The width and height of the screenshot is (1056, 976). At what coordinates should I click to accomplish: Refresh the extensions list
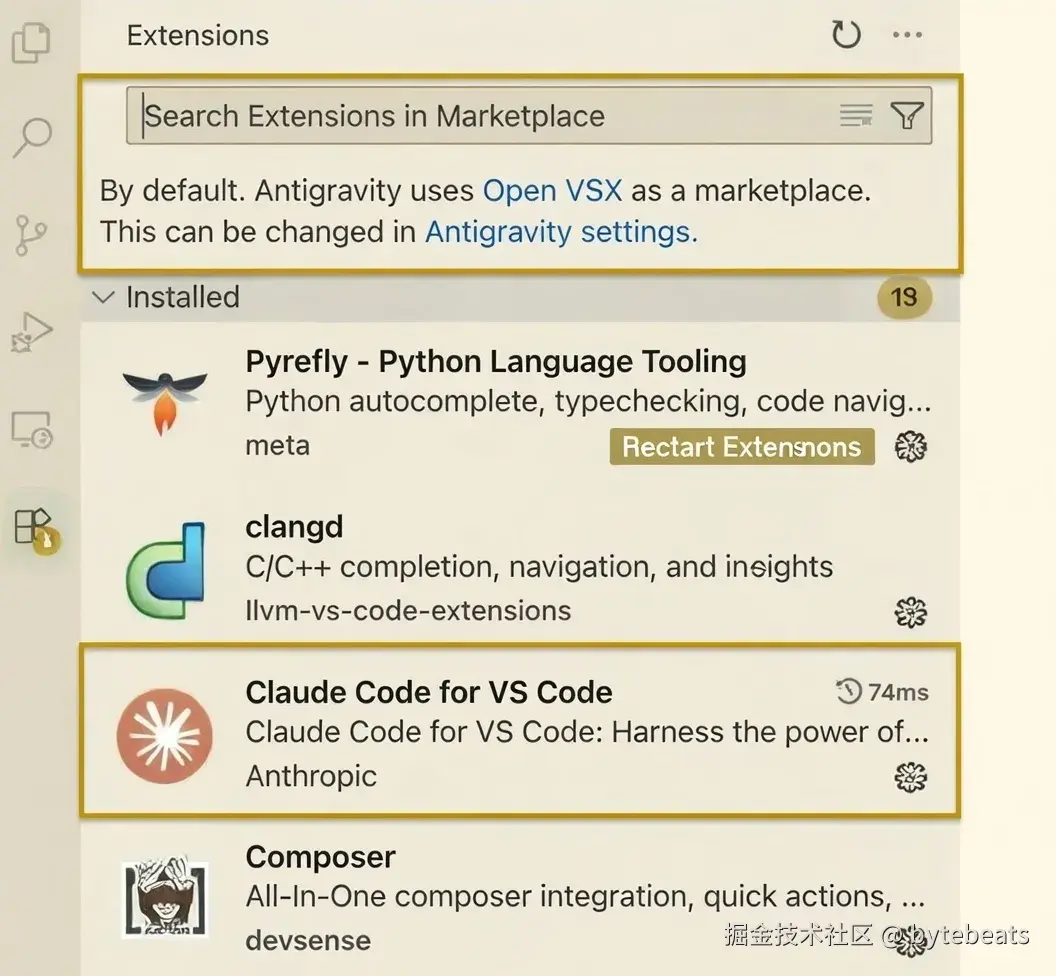coord(846,36)
